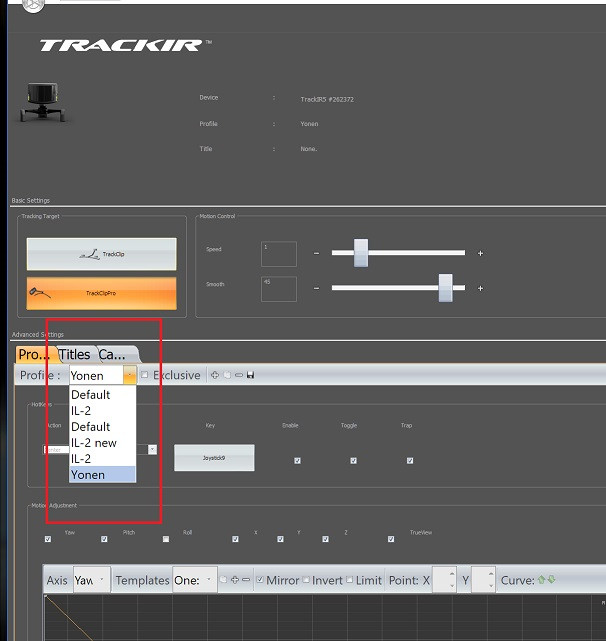Enable the Roll axis checkbox
Image resolution: width=606 pixels, height=641 pixels.
point(166,539)
